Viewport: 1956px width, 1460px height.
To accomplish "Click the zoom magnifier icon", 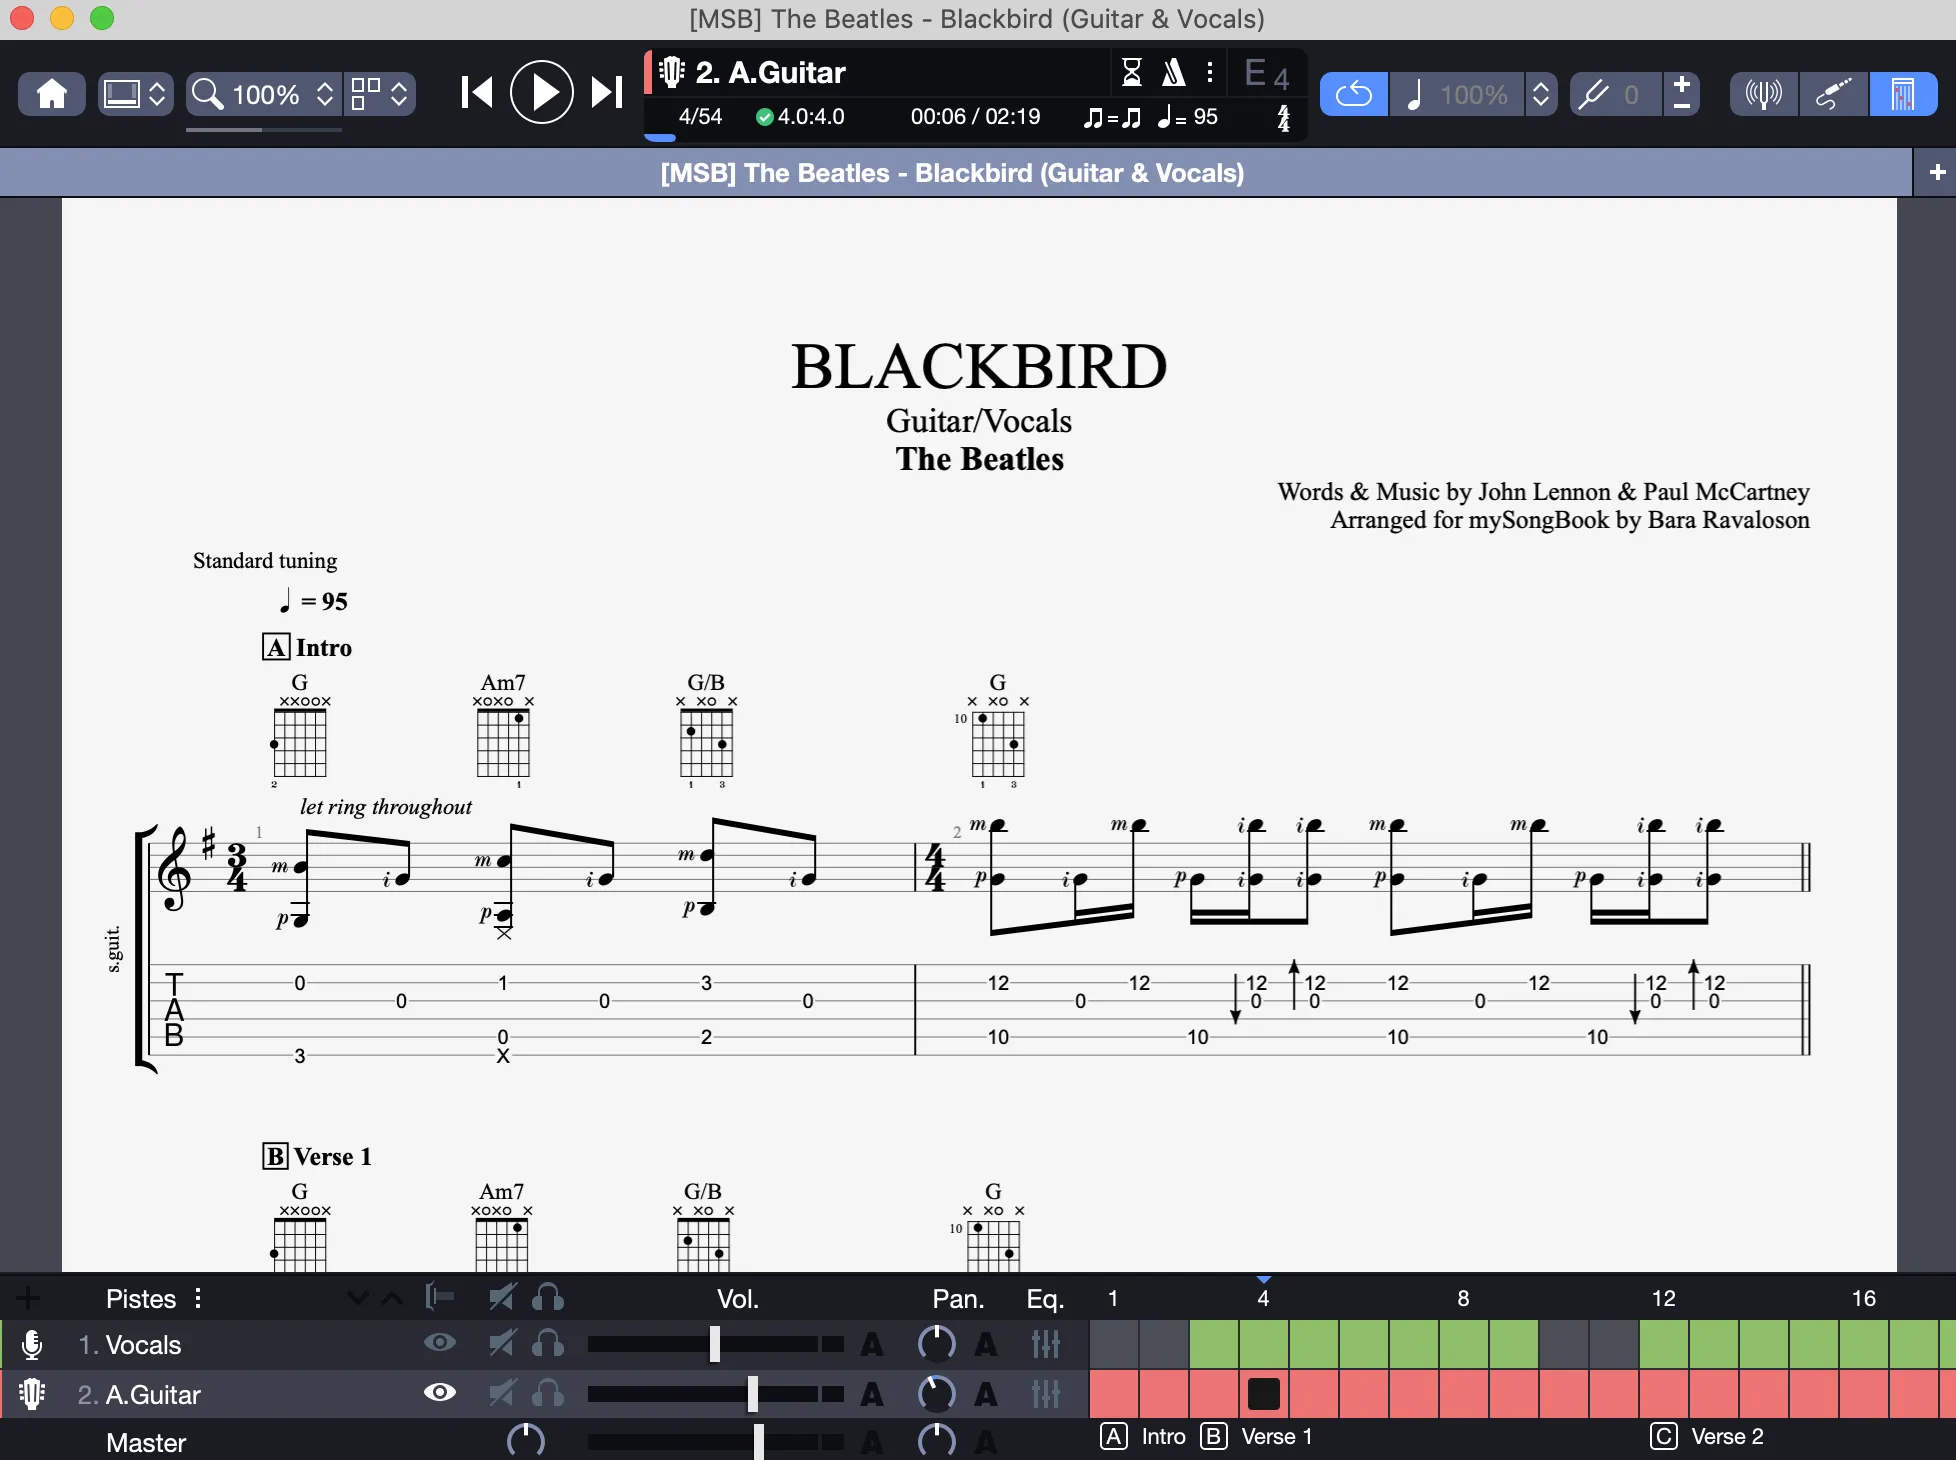I will click(208, 94).
